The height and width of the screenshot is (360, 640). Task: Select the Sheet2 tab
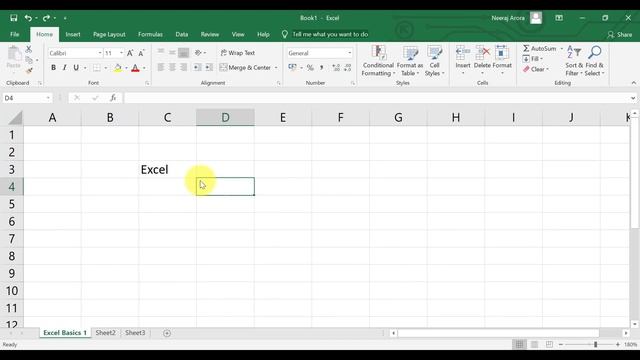click(105, 333)
